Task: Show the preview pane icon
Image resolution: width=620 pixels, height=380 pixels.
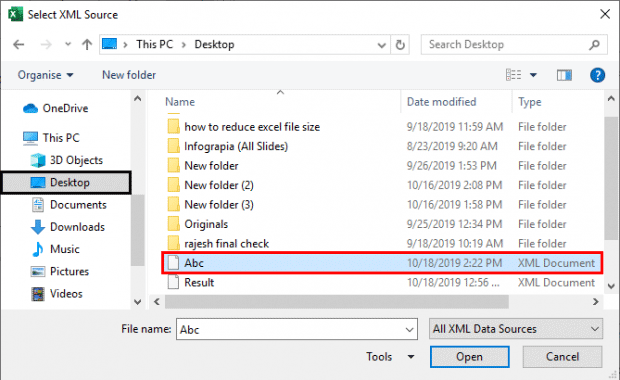Action: 564,75
